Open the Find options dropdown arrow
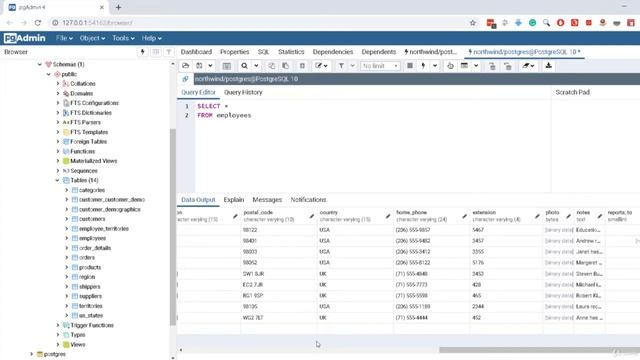The width and height of the screenshot is (640, 360). [256, 66]
